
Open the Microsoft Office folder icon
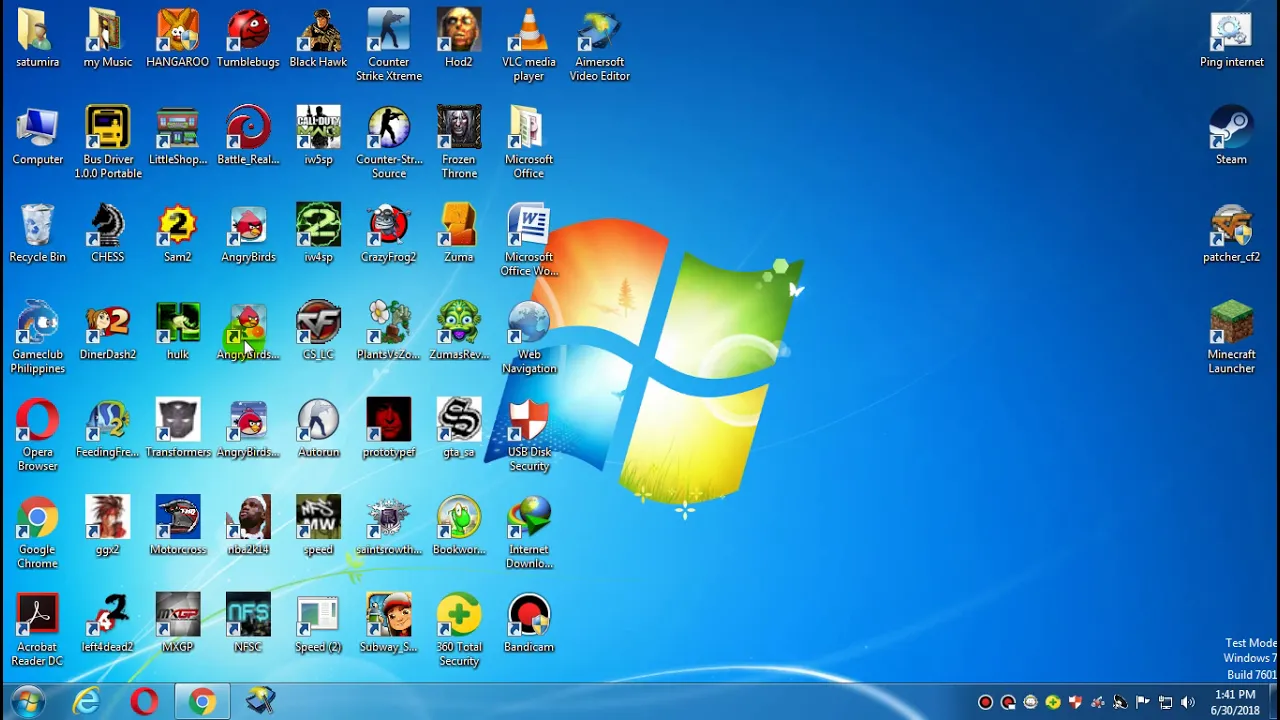(x=529, y=143)
